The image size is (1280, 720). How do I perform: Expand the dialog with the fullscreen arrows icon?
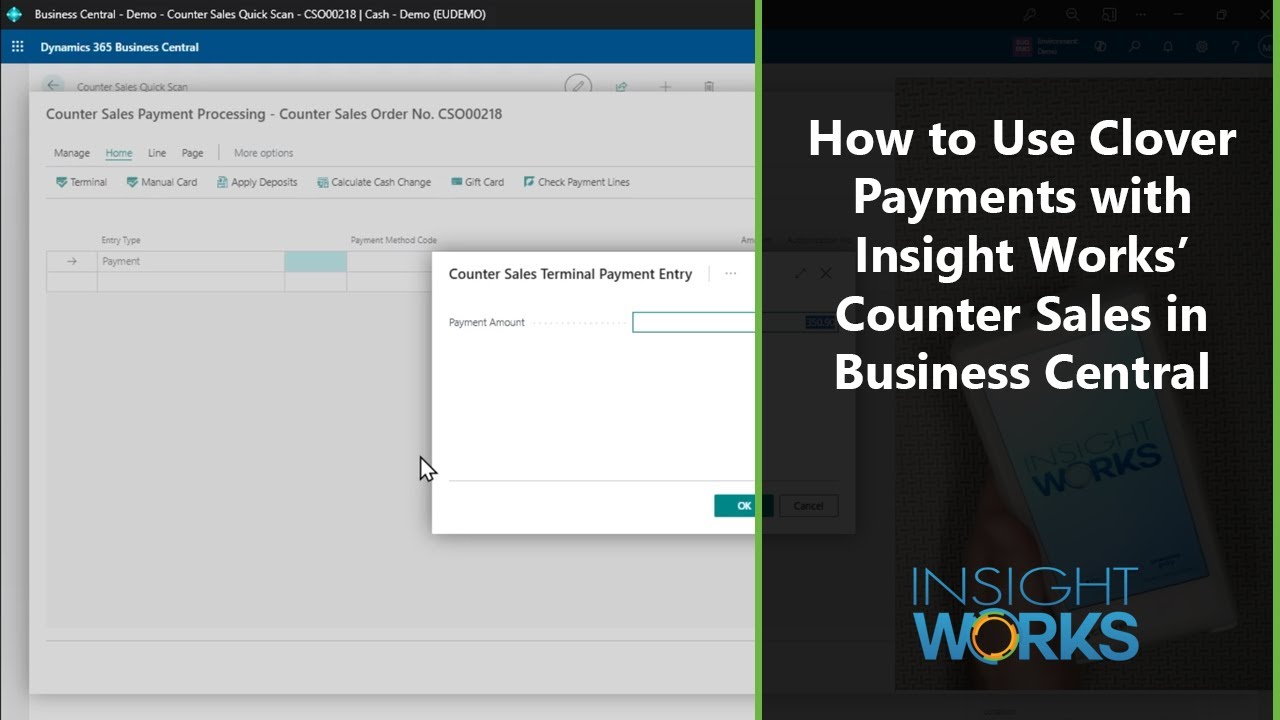[x=800, y=273]
